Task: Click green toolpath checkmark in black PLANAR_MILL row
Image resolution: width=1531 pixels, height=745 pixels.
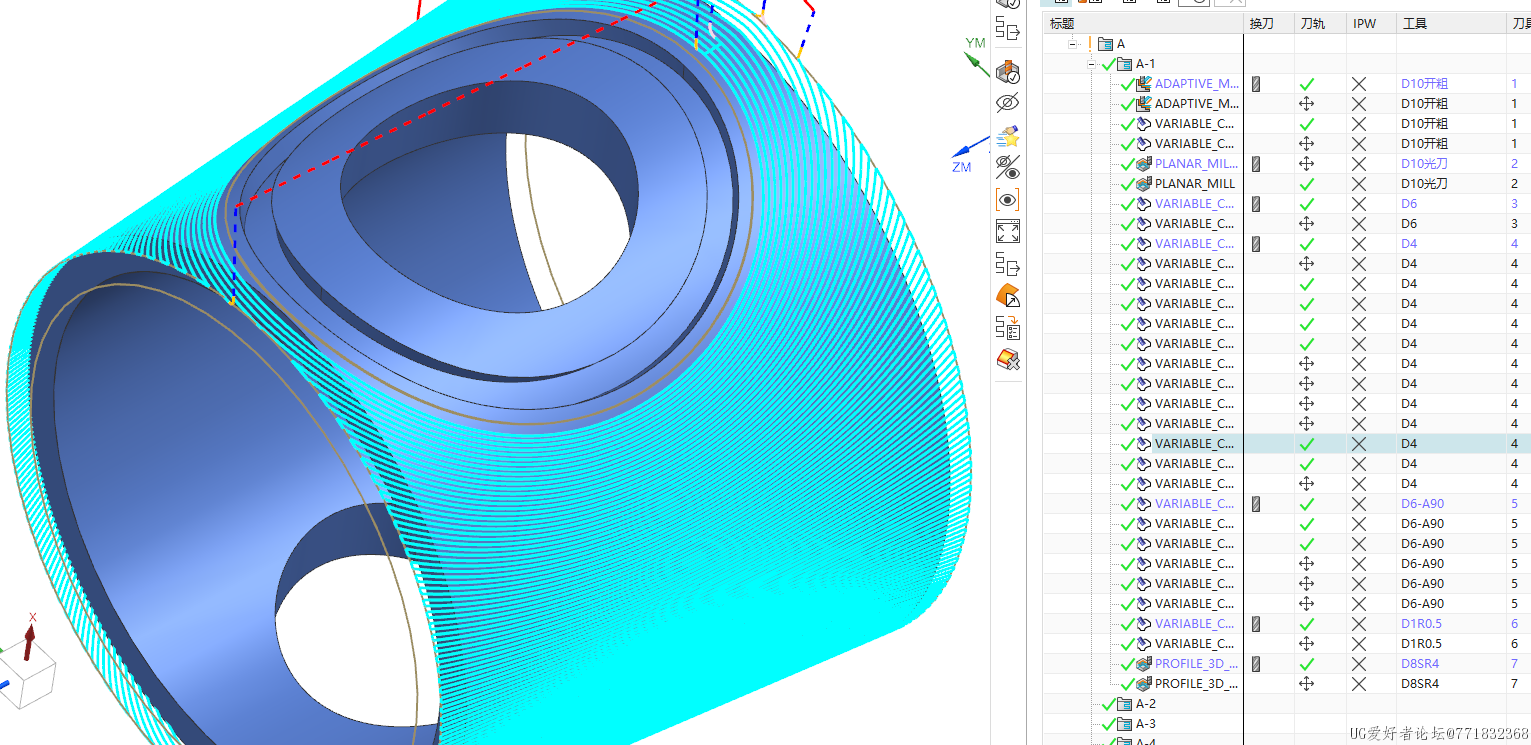Action: (x=1306, y=184)
